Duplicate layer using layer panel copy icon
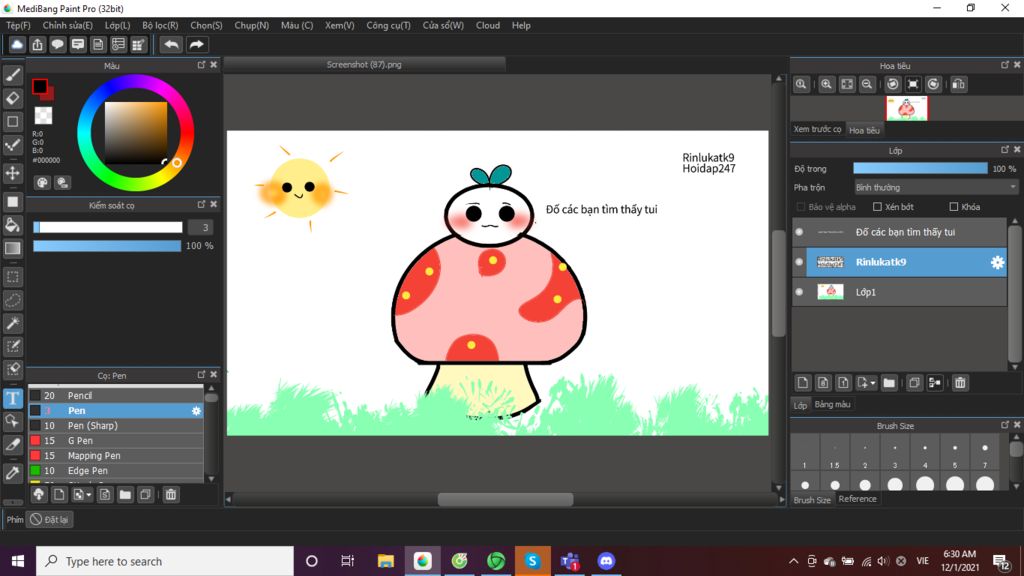The width and height of the screenshot is (1024, 576). [x=914, y=383]
